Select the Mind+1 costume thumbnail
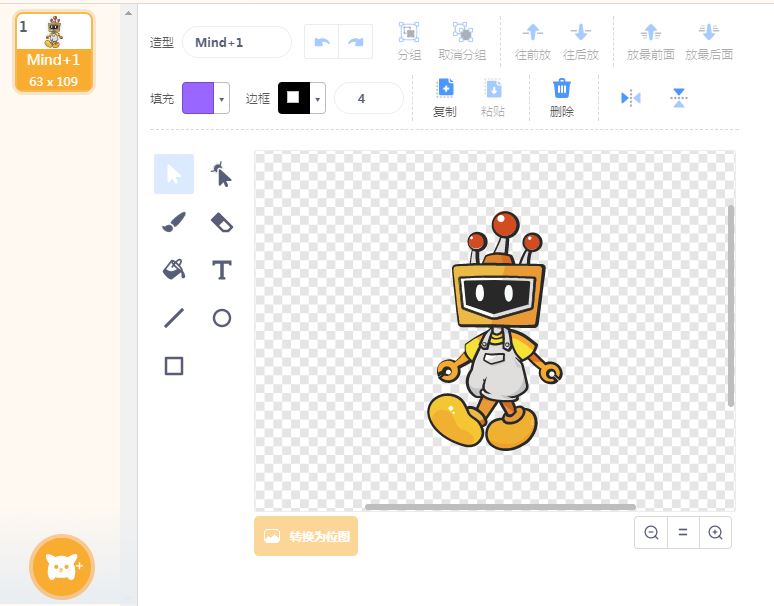 click(x=54, y=52)
